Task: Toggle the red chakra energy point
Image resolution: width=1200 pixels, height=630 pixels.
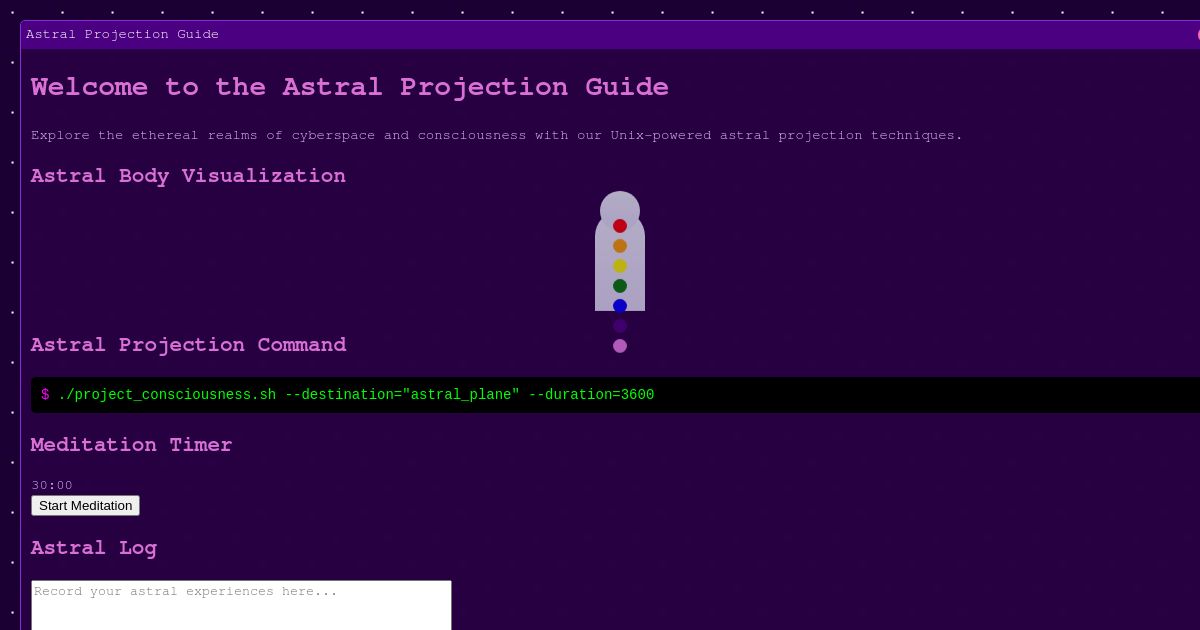Action: click(620, 226)
